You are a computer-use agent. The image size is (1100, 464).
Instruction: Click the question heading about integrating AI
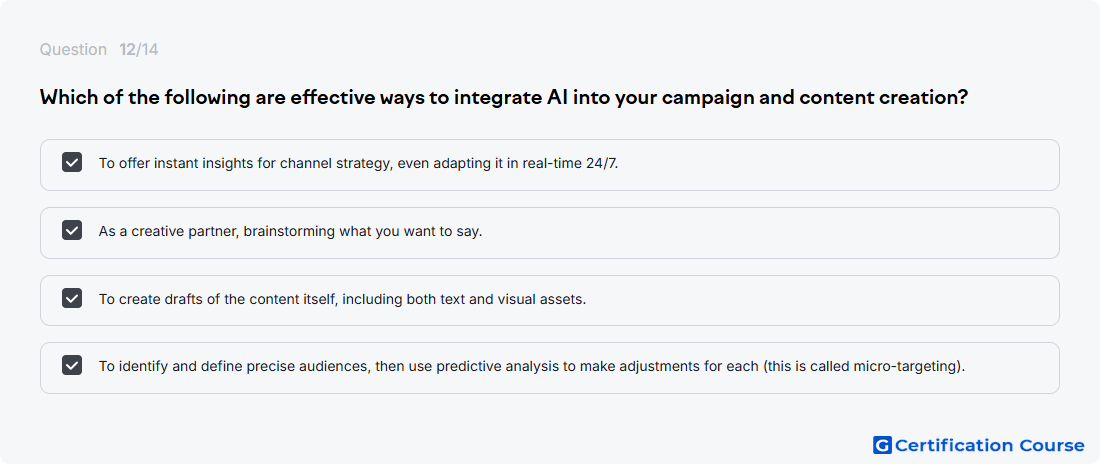pos(504,98)
